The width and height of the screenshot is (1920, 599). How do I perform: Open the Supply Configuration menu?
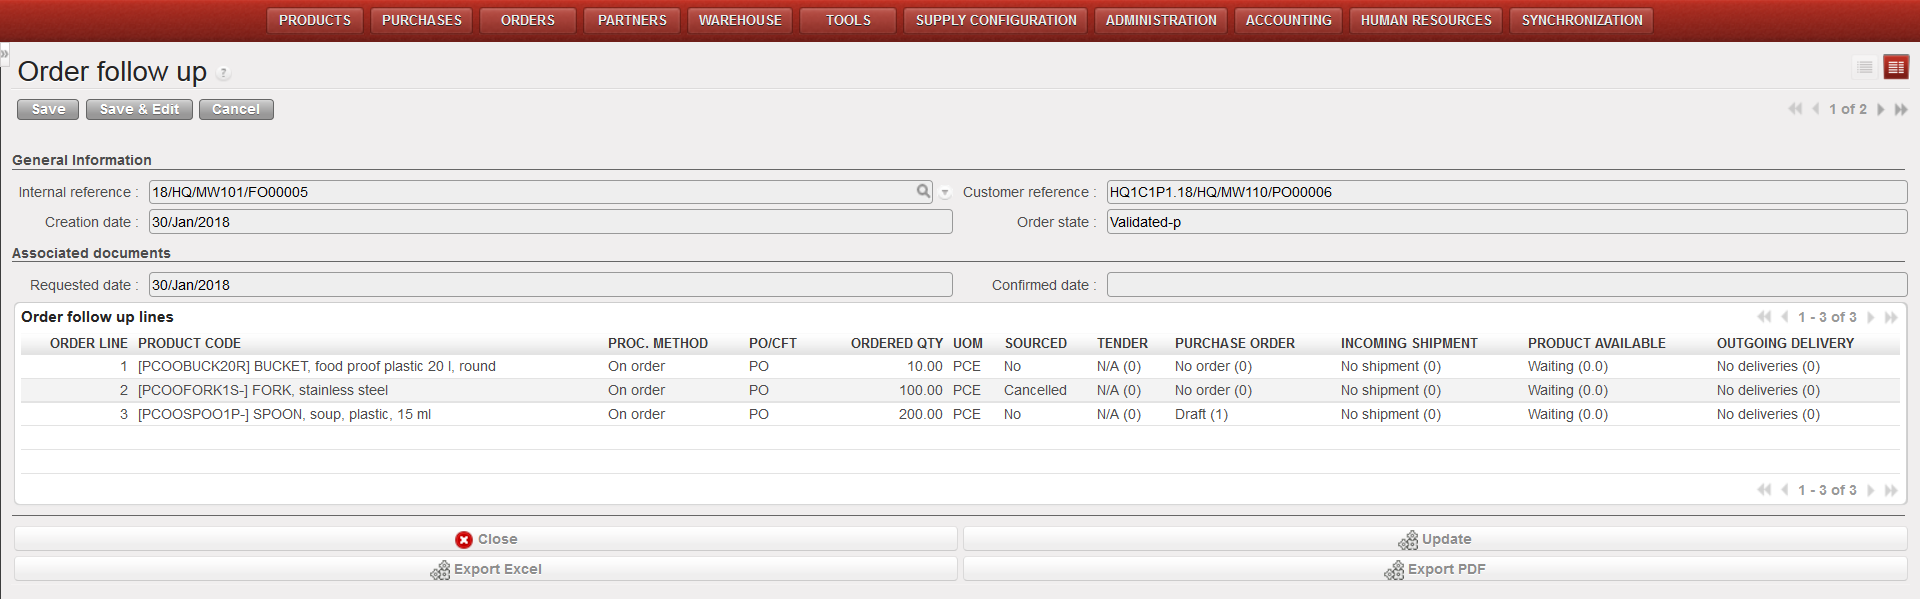tap(996, 20)
